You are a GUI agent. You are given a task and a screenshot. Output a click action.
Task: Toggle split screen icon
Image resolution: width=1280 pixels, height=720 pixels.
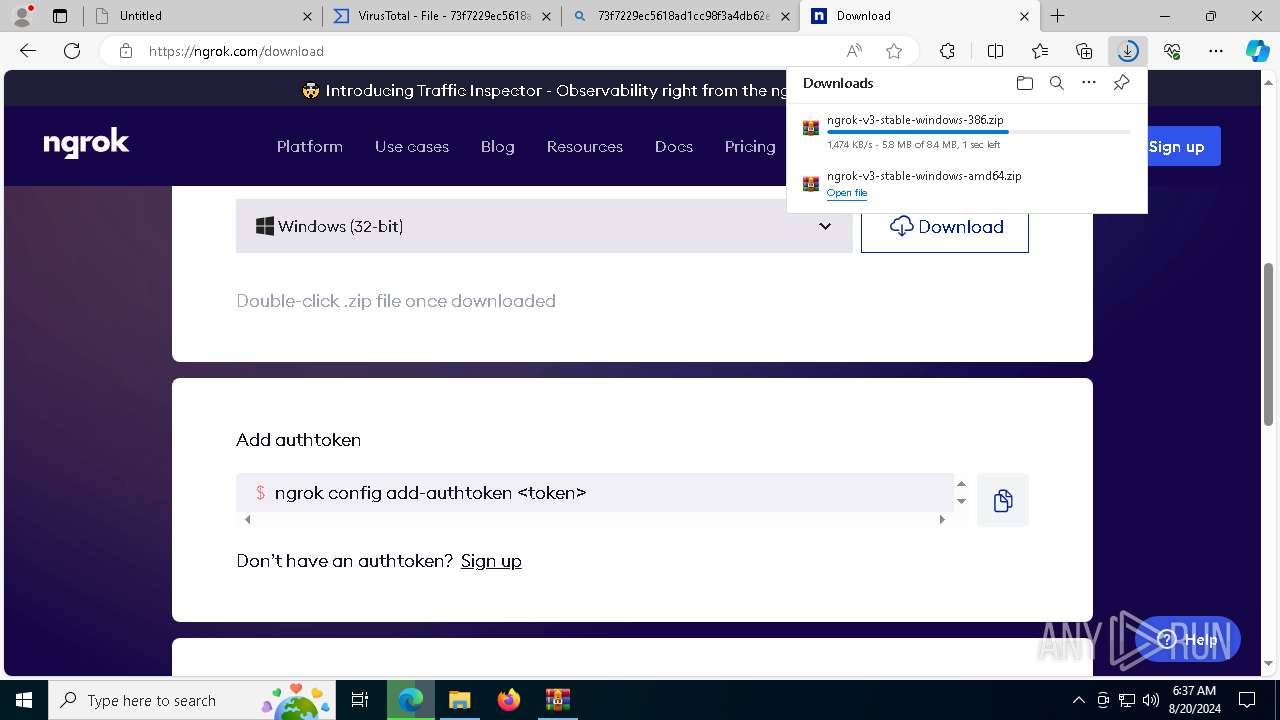(995, 51)
